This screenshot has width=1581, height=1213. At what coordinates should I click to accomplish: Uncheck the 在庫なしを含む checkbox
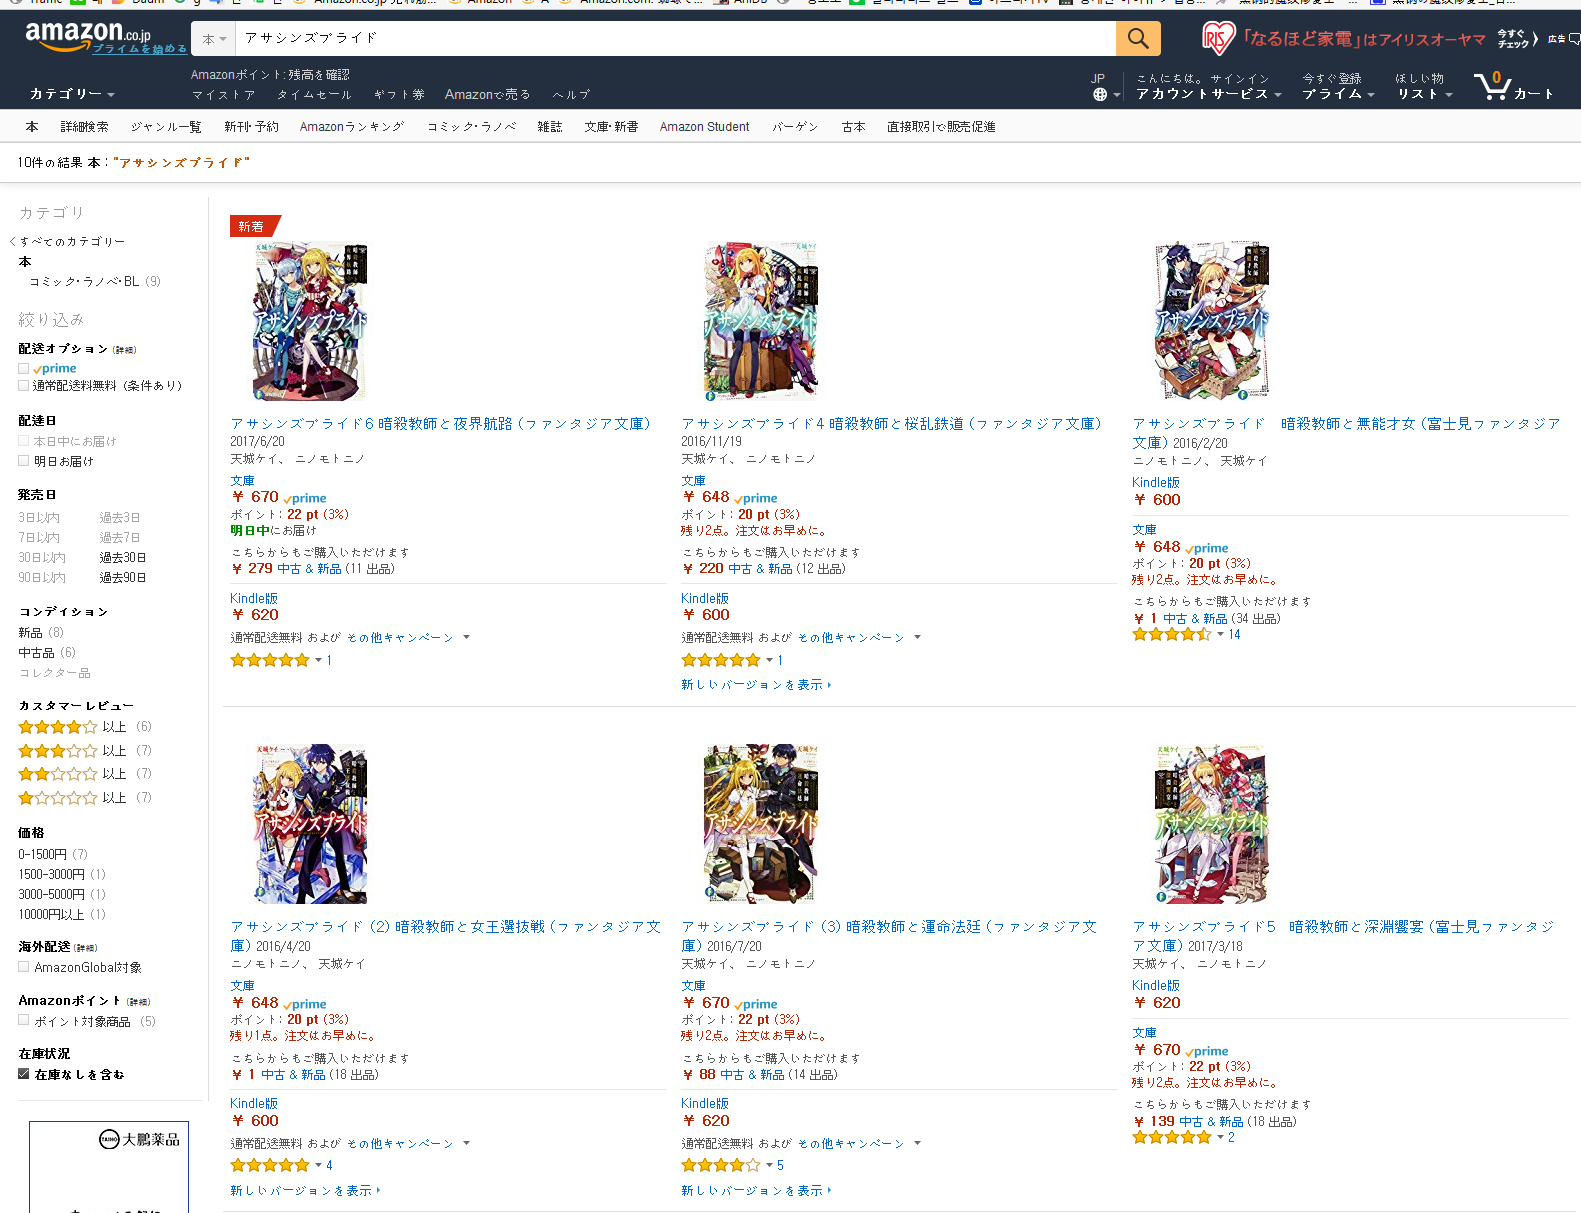23,1074
